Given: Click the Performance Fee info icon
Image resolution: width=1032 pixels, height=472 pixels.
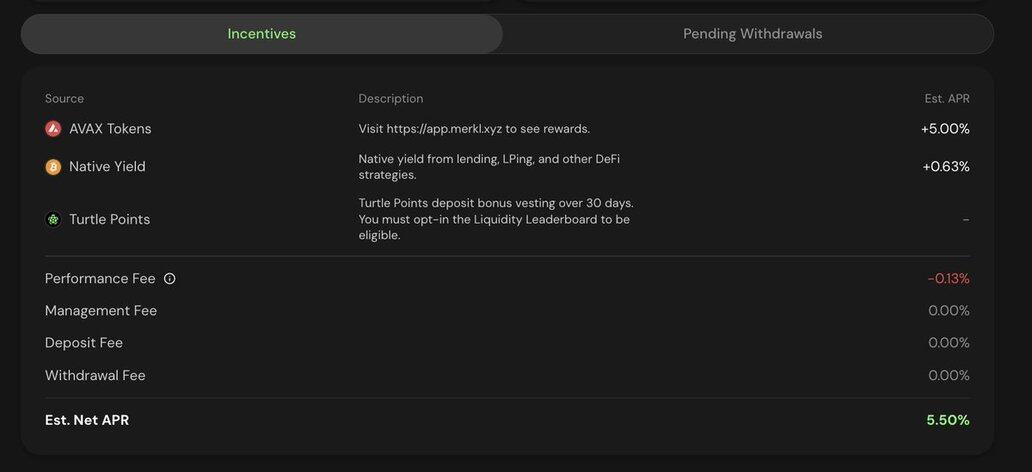Looking at the screenshot, I should coord(170,279).
